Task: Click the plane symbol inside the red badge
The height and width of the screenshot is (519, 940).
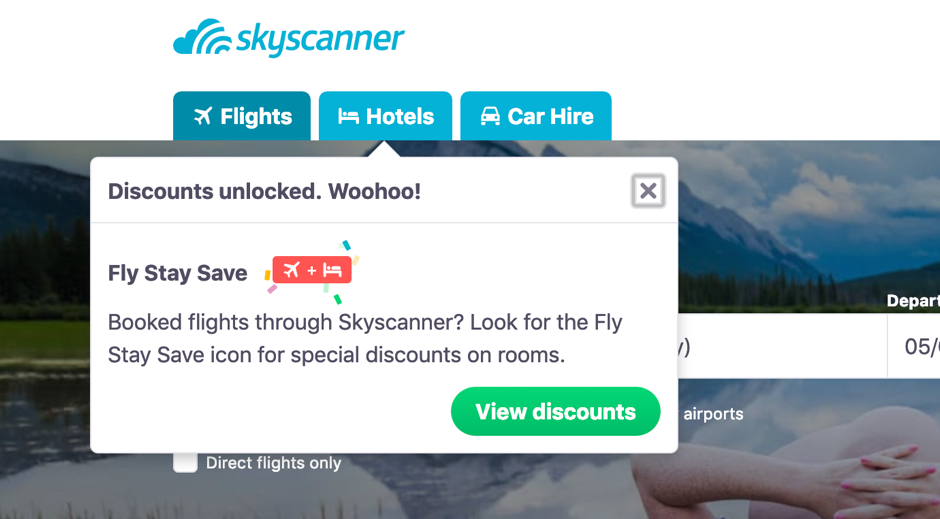Action: pos(292,270)
